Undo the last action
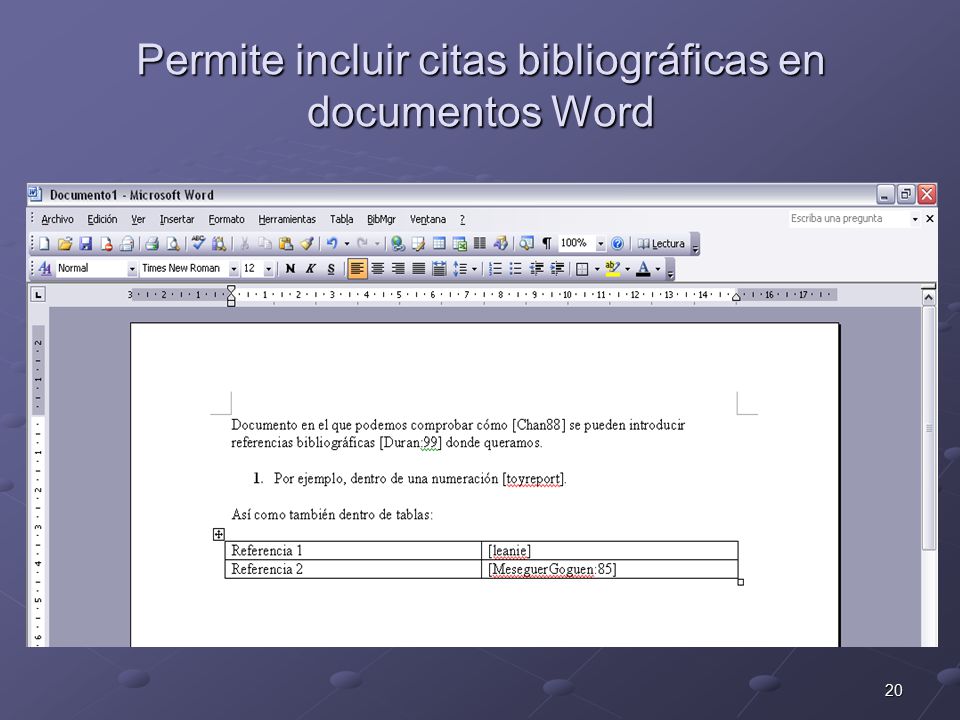 click(332, 244)
